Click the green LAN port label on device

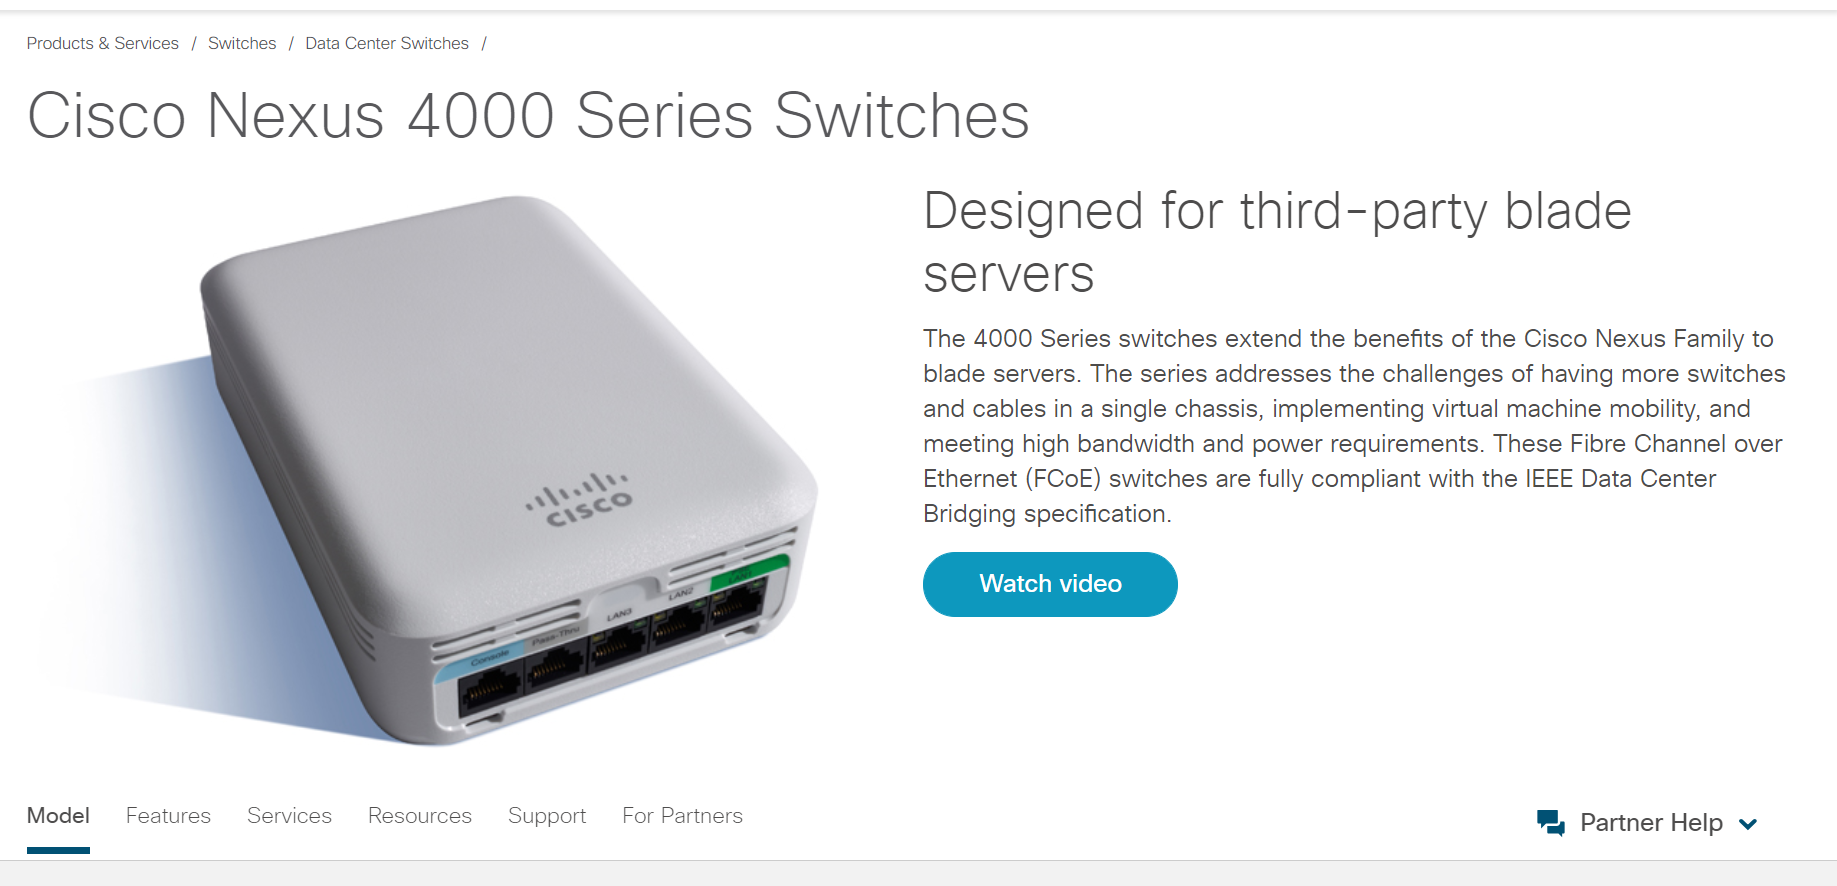pyautogui.click(x=748, y=572)
